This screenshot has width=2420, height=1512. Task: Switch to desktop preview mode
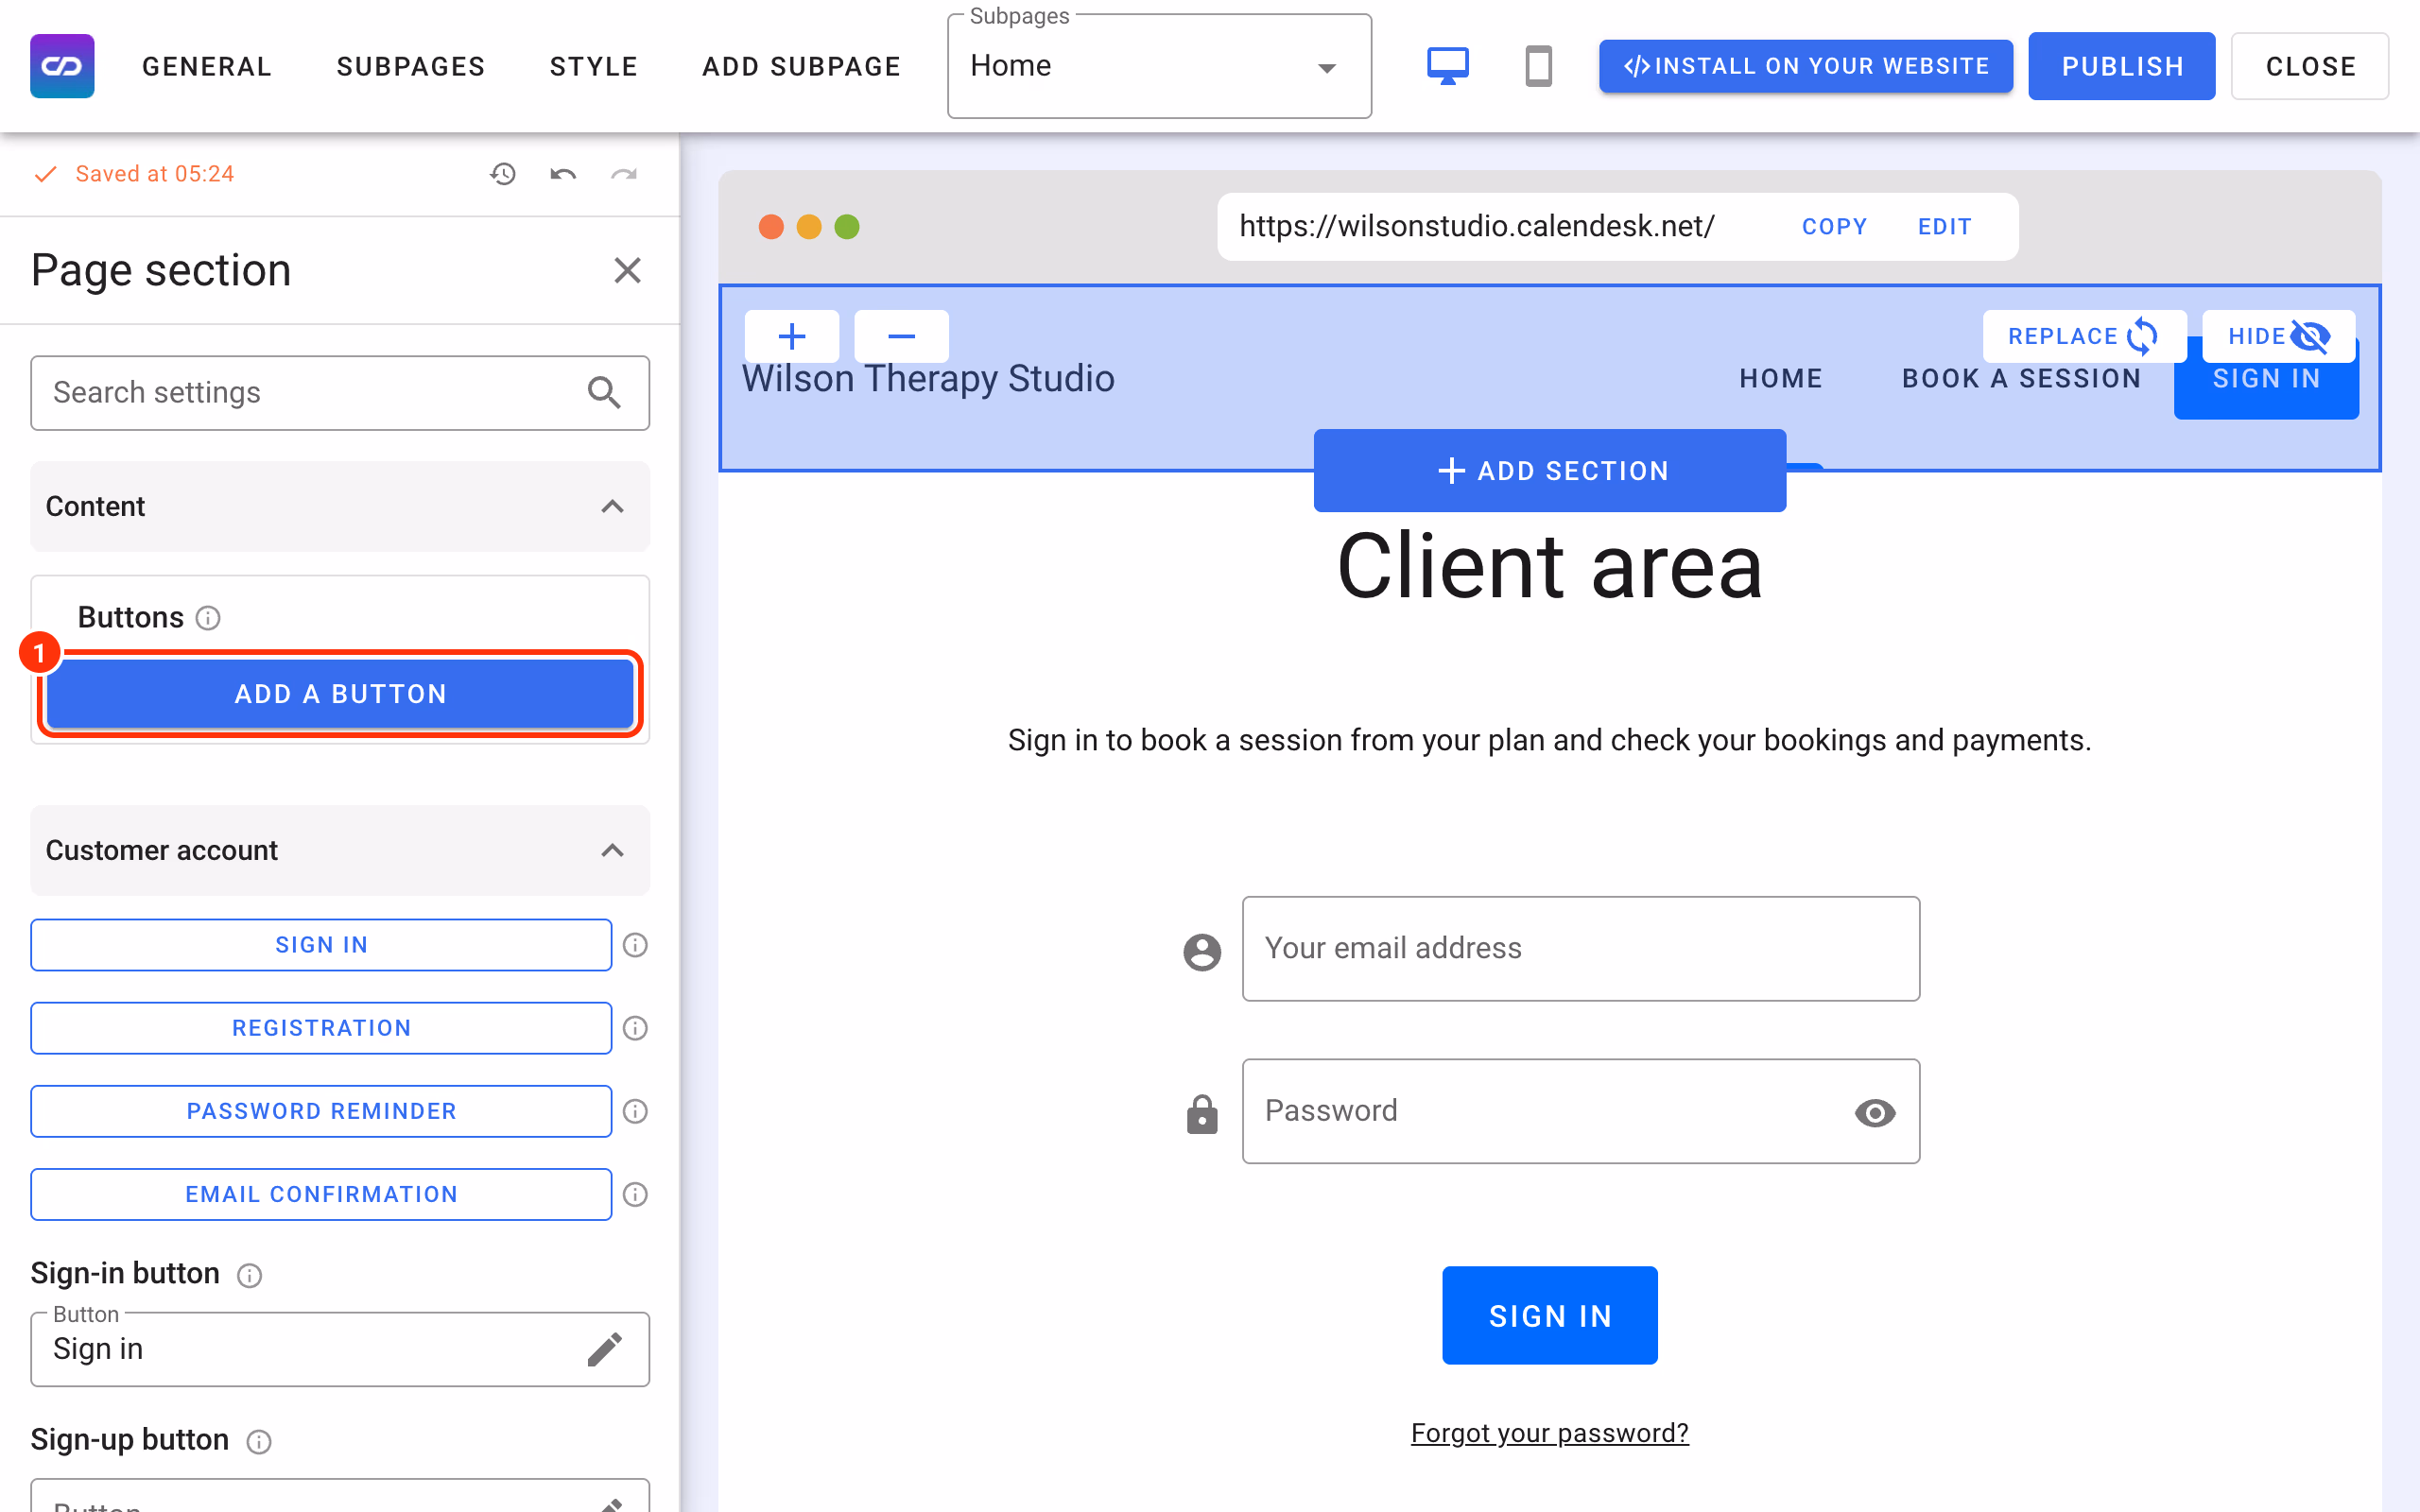1447,66
